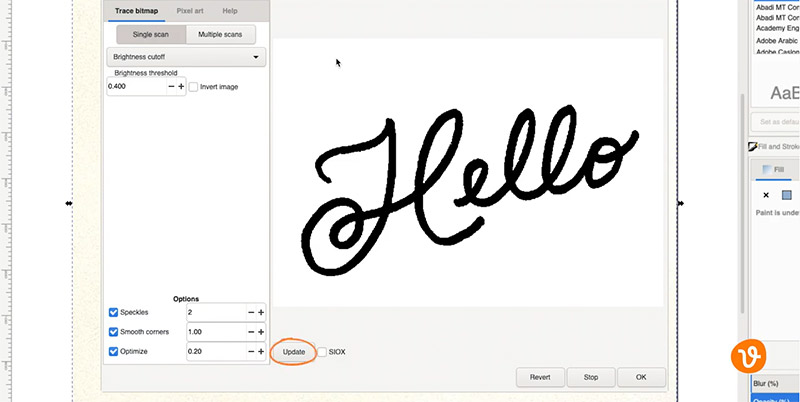
Task: Click the Brightness threshold value field
Action: (x=137, y=87)
